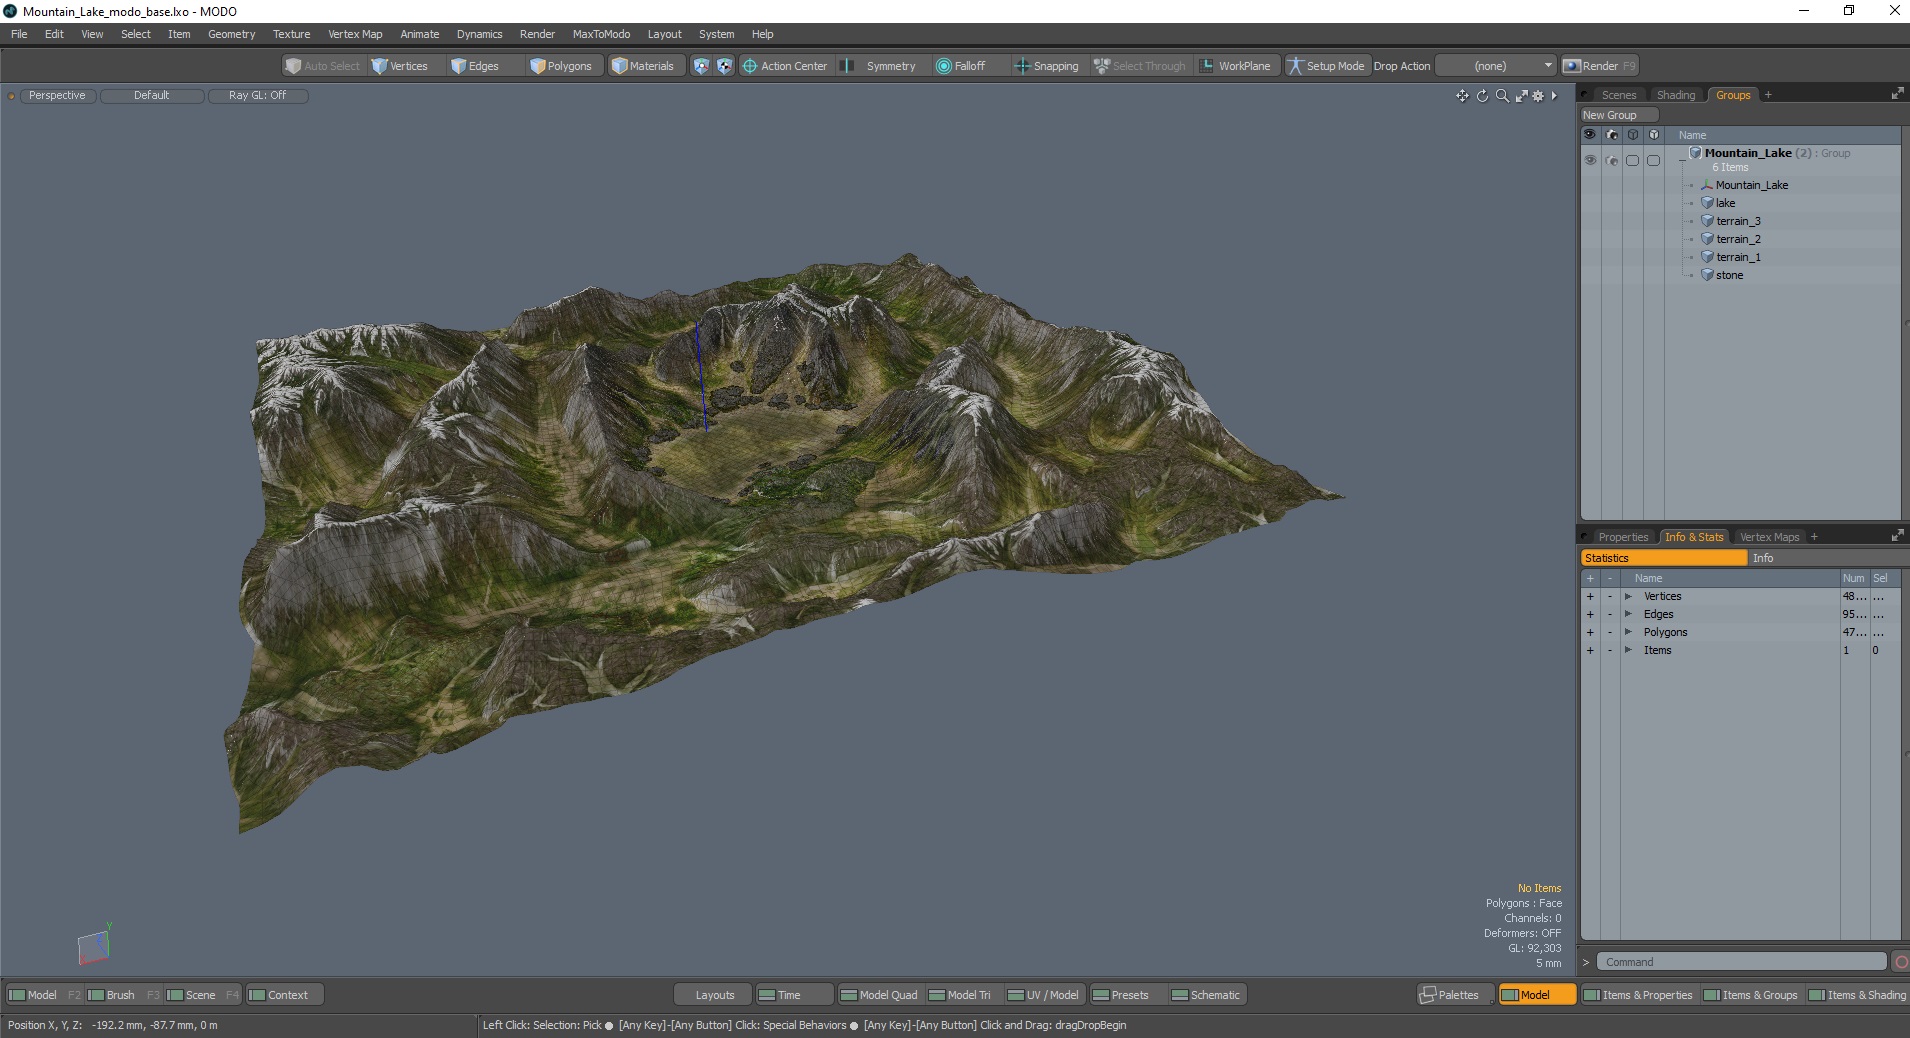Click the New Group button
1910x1038 pixels.
(1619, 115)
